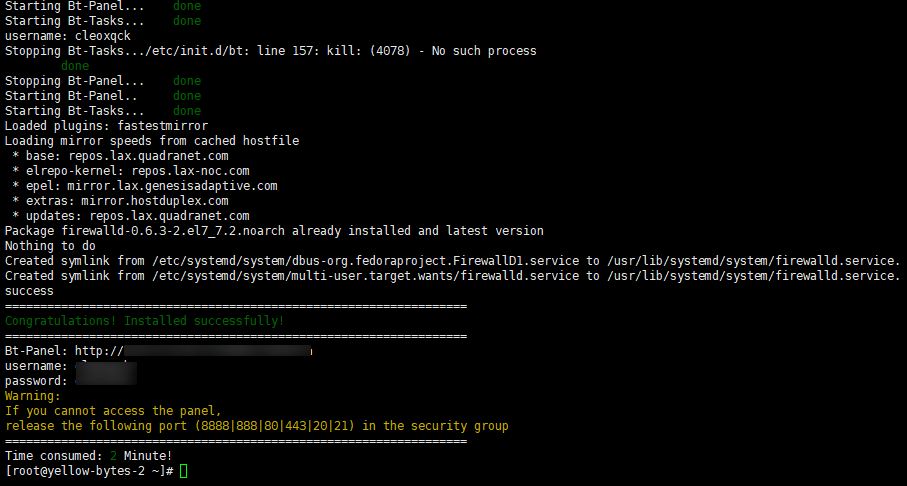This screenshot has height=486, width=907.
Task: Select the extras mirror.hostduplex.com mirror
Action: pos(154,201)
